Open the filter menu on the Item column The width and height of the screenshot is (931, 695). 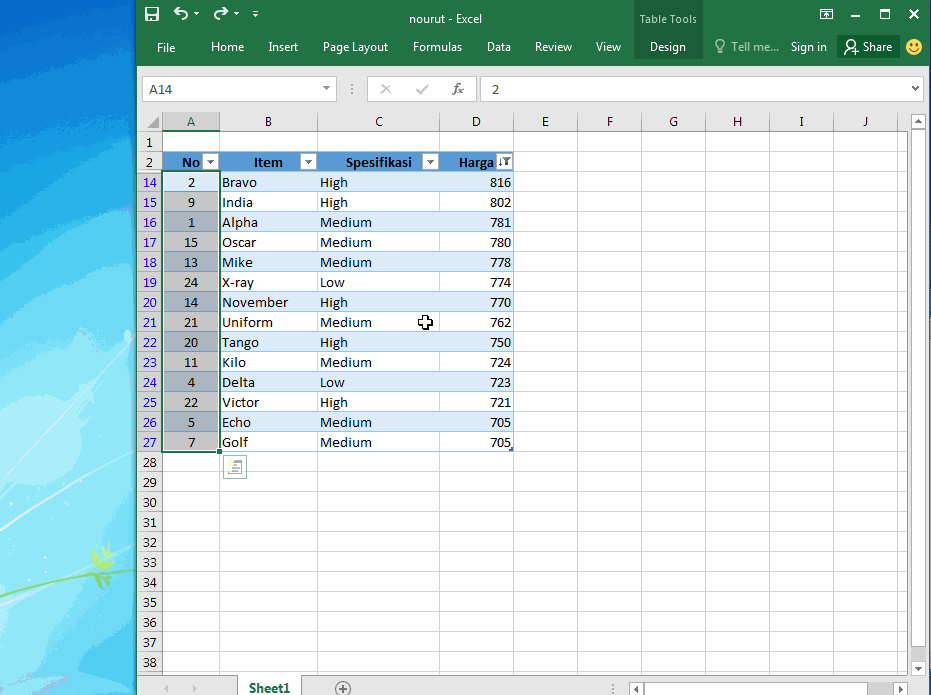coord(308,161)
